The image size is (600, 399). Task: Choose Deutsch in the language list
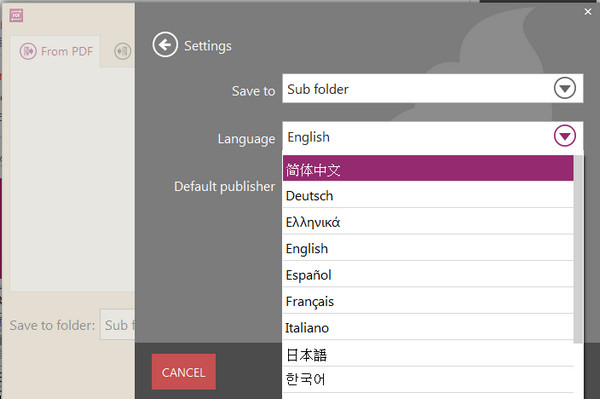[x=428, y=195]
